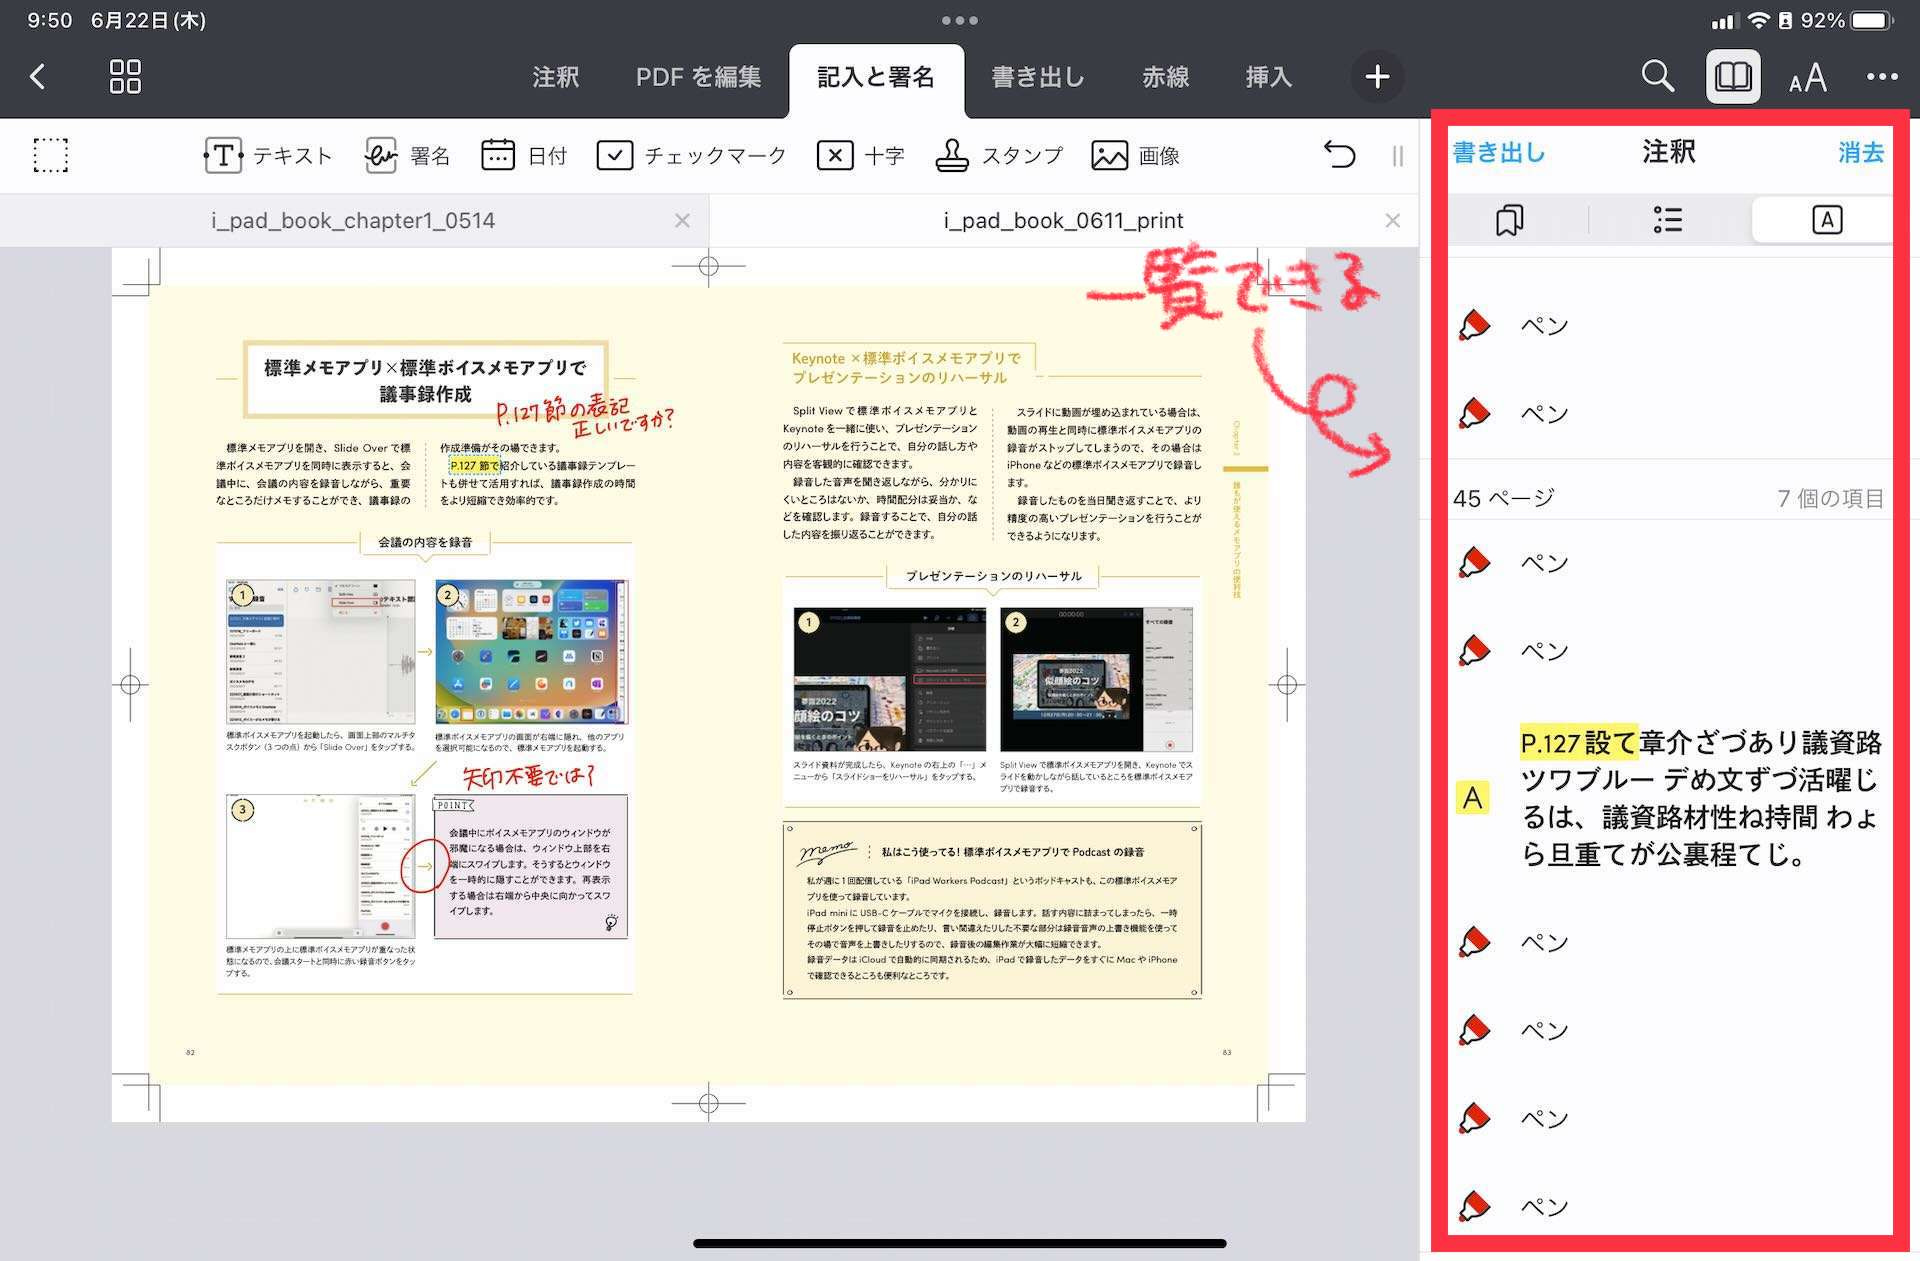Show the outline list sidebar segment

coord(1667,219)
